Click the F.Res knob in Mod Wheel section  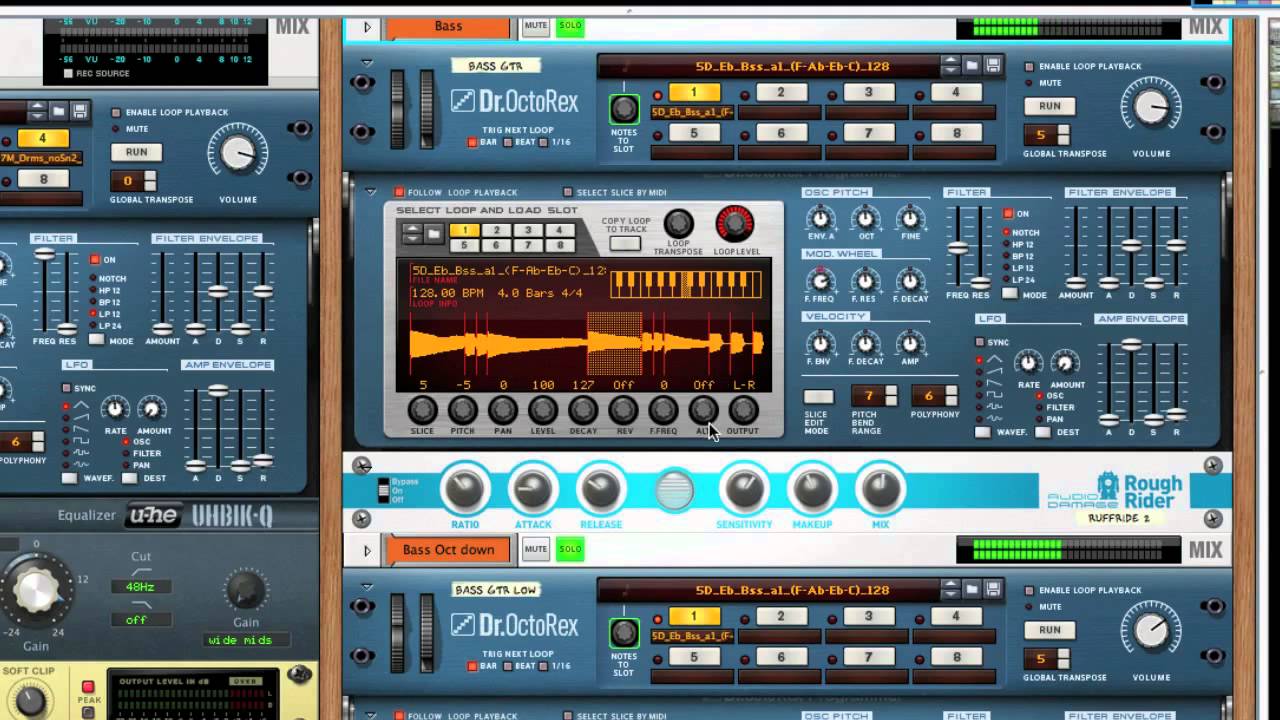click(864, 281)
